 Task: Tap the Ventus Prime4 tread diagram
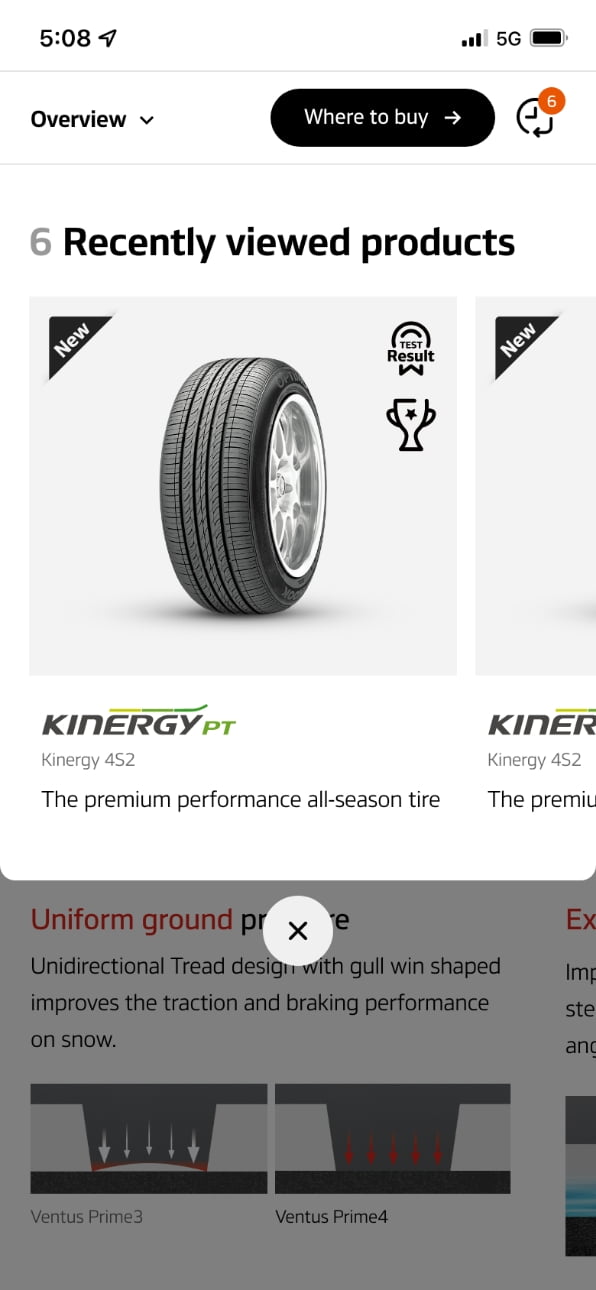pos(393,1138)
